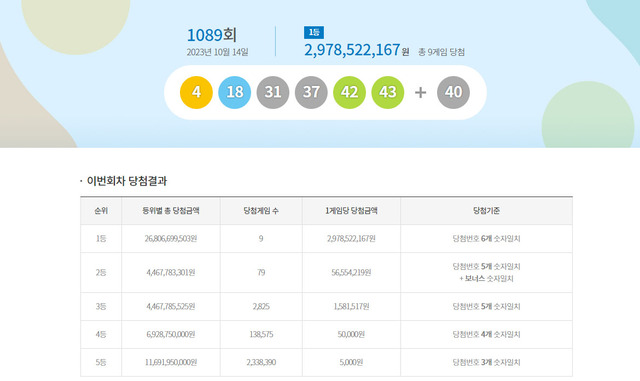Image resolution: width=640 pixels, height=381 pixels.
Task: Click the 1등 rank cell
Action: (101, 238)
